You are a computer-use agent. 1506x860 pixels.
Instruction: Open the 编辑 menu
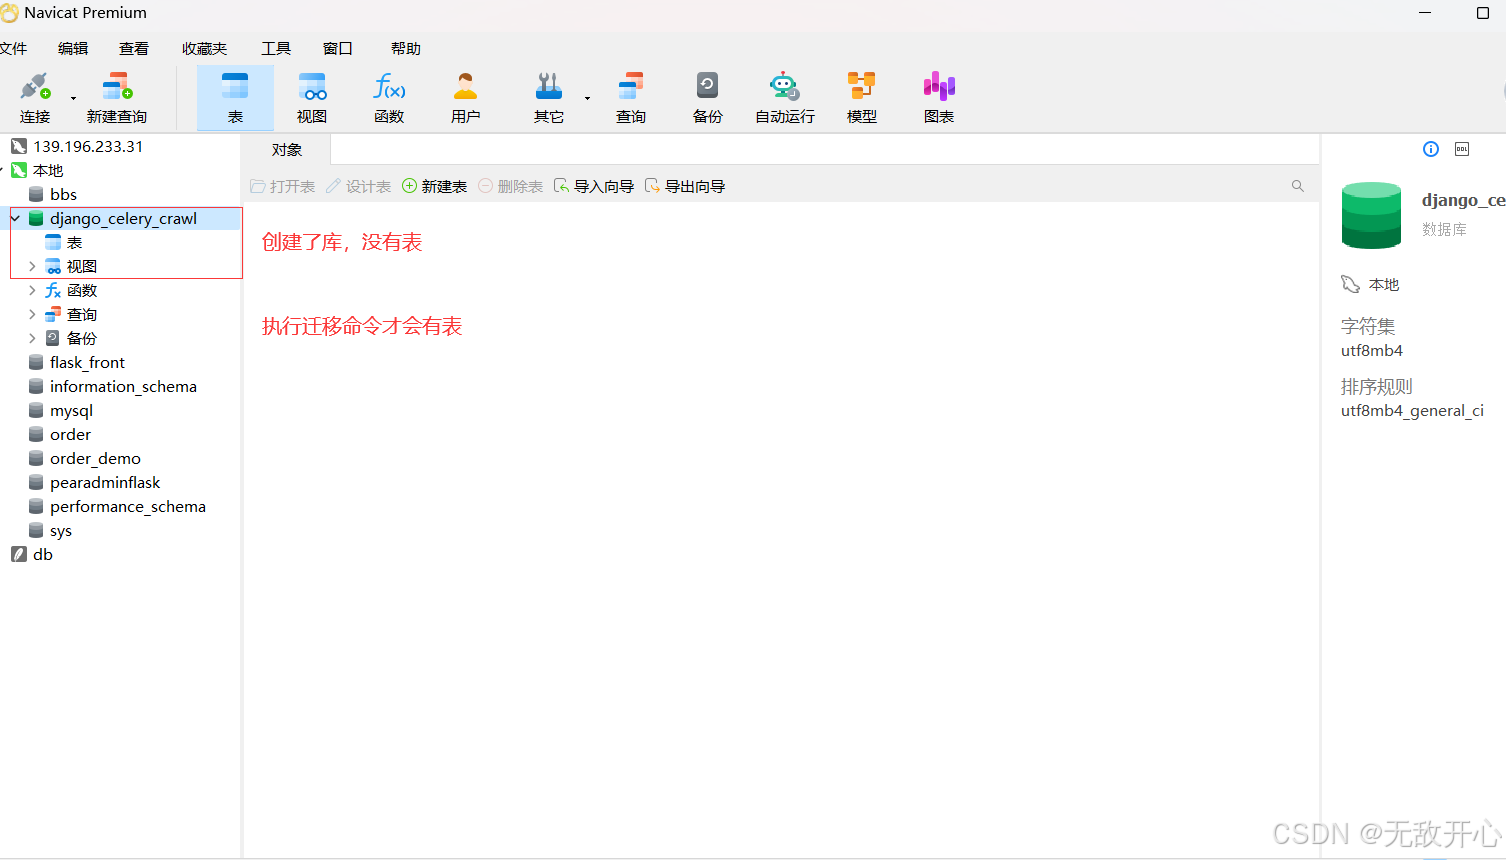coord(73,48)
